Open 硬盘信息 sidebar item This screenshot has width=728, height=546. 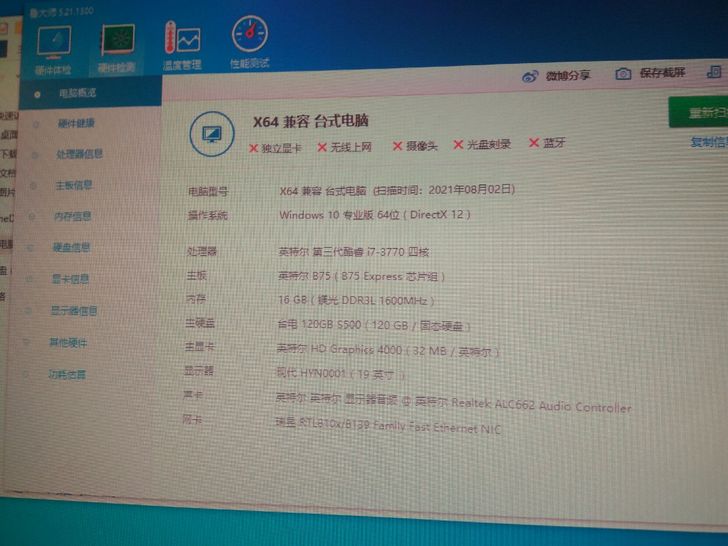[x=71, y=247]
